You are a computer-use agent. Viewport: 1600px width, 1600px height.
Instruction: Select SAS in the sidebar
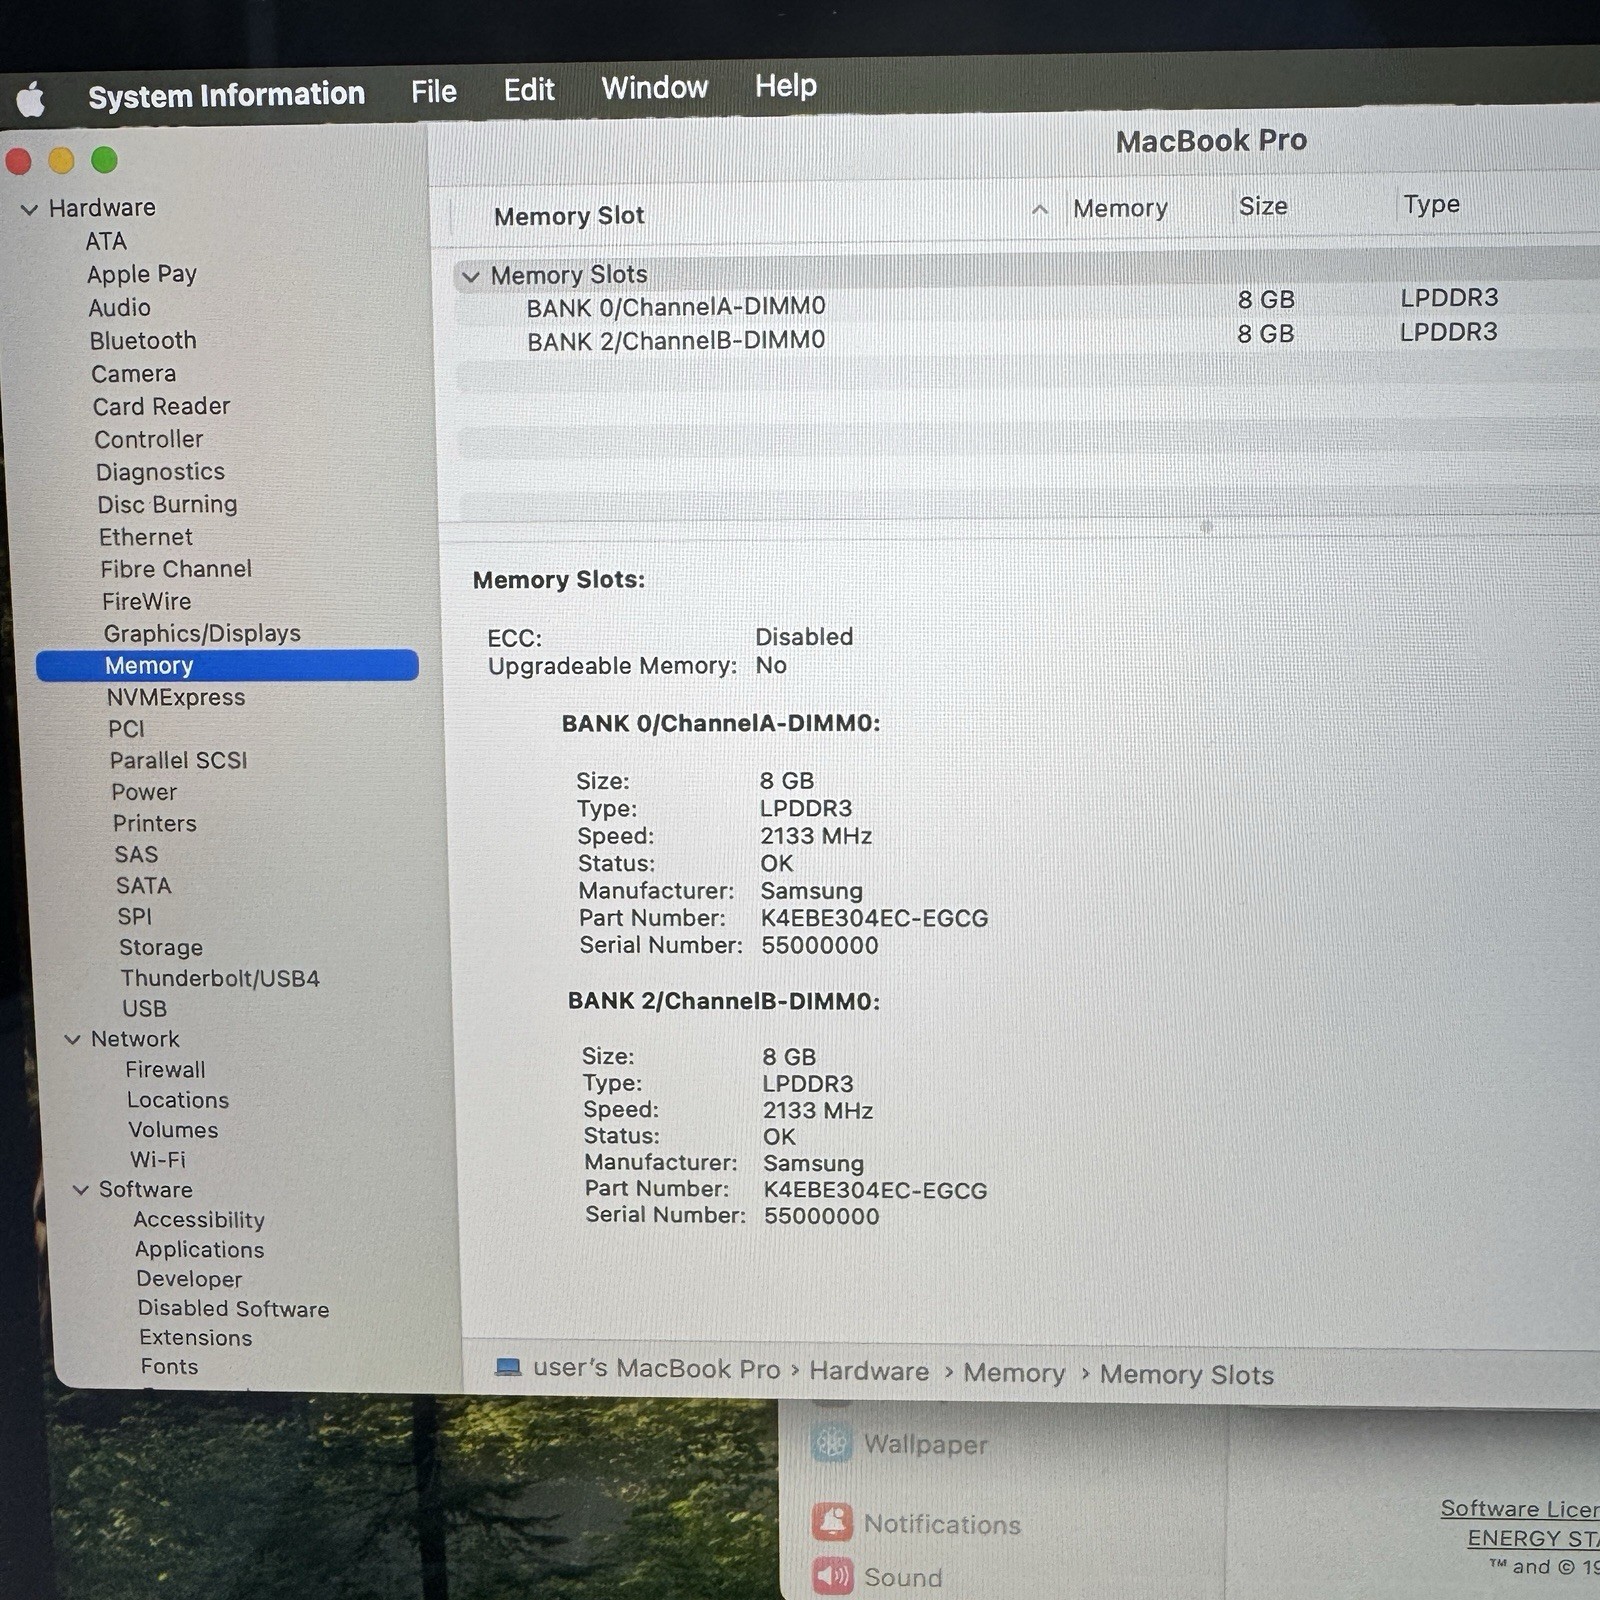click(137, 854)
